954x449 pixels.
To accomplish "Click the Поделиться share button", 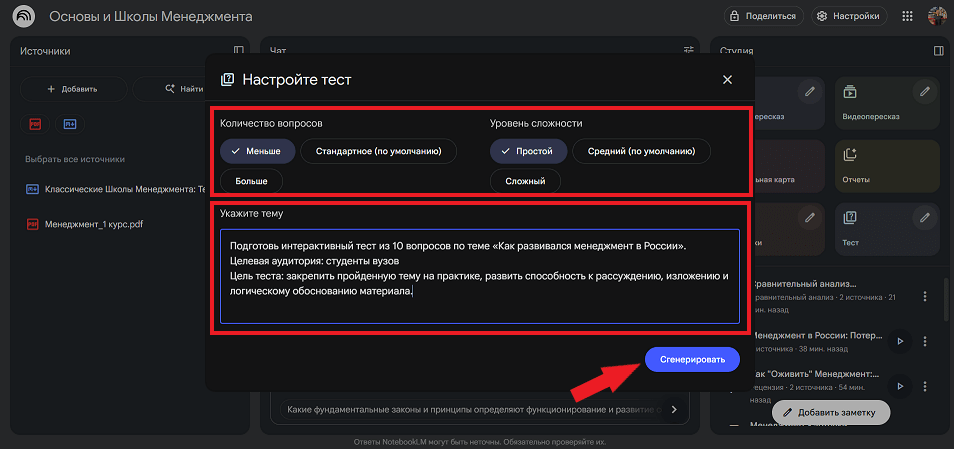I will pyautogui.click(x=763, y=16).
